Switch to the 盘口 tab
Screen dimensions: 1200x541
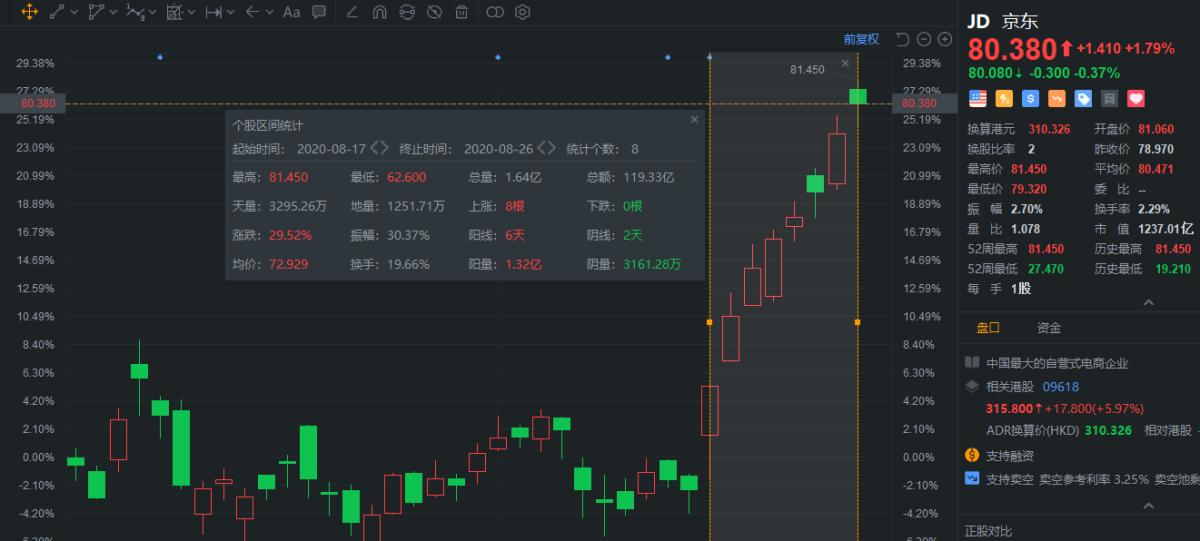(x=988, y=327)
